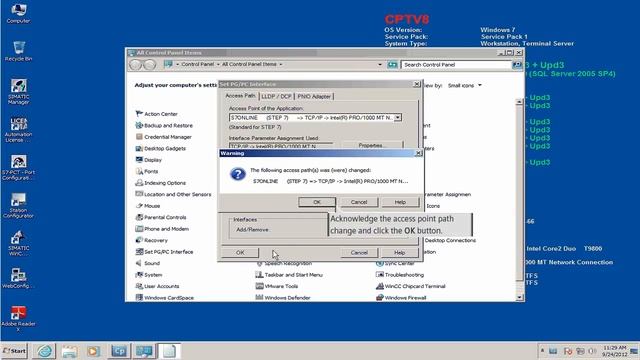
Task: Open Phone and Modem item
Action: tap(162, 229)
